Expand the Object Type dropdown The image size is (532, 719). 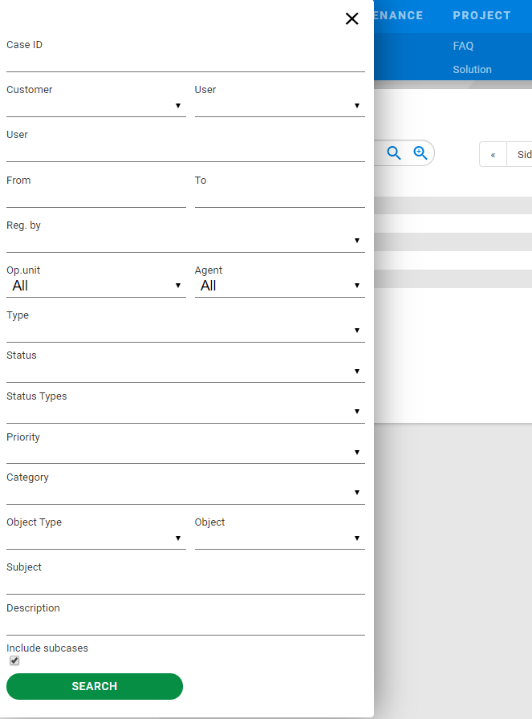96,538
